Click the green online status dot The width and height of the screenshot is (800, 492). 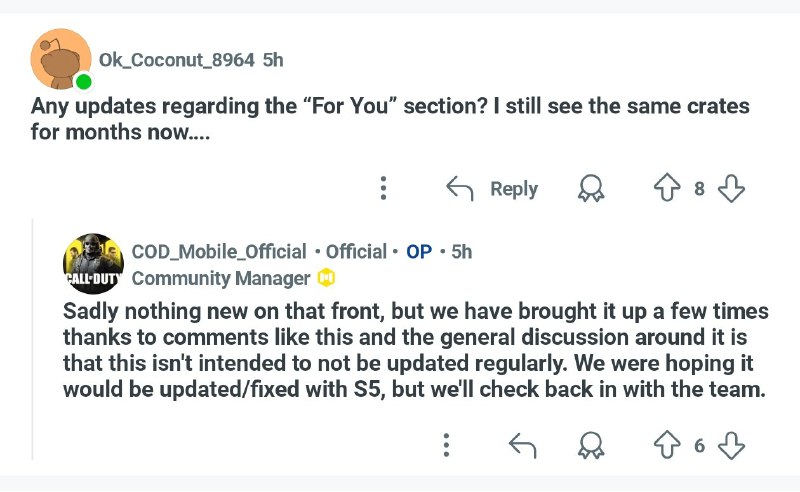[x=84, y=82]
